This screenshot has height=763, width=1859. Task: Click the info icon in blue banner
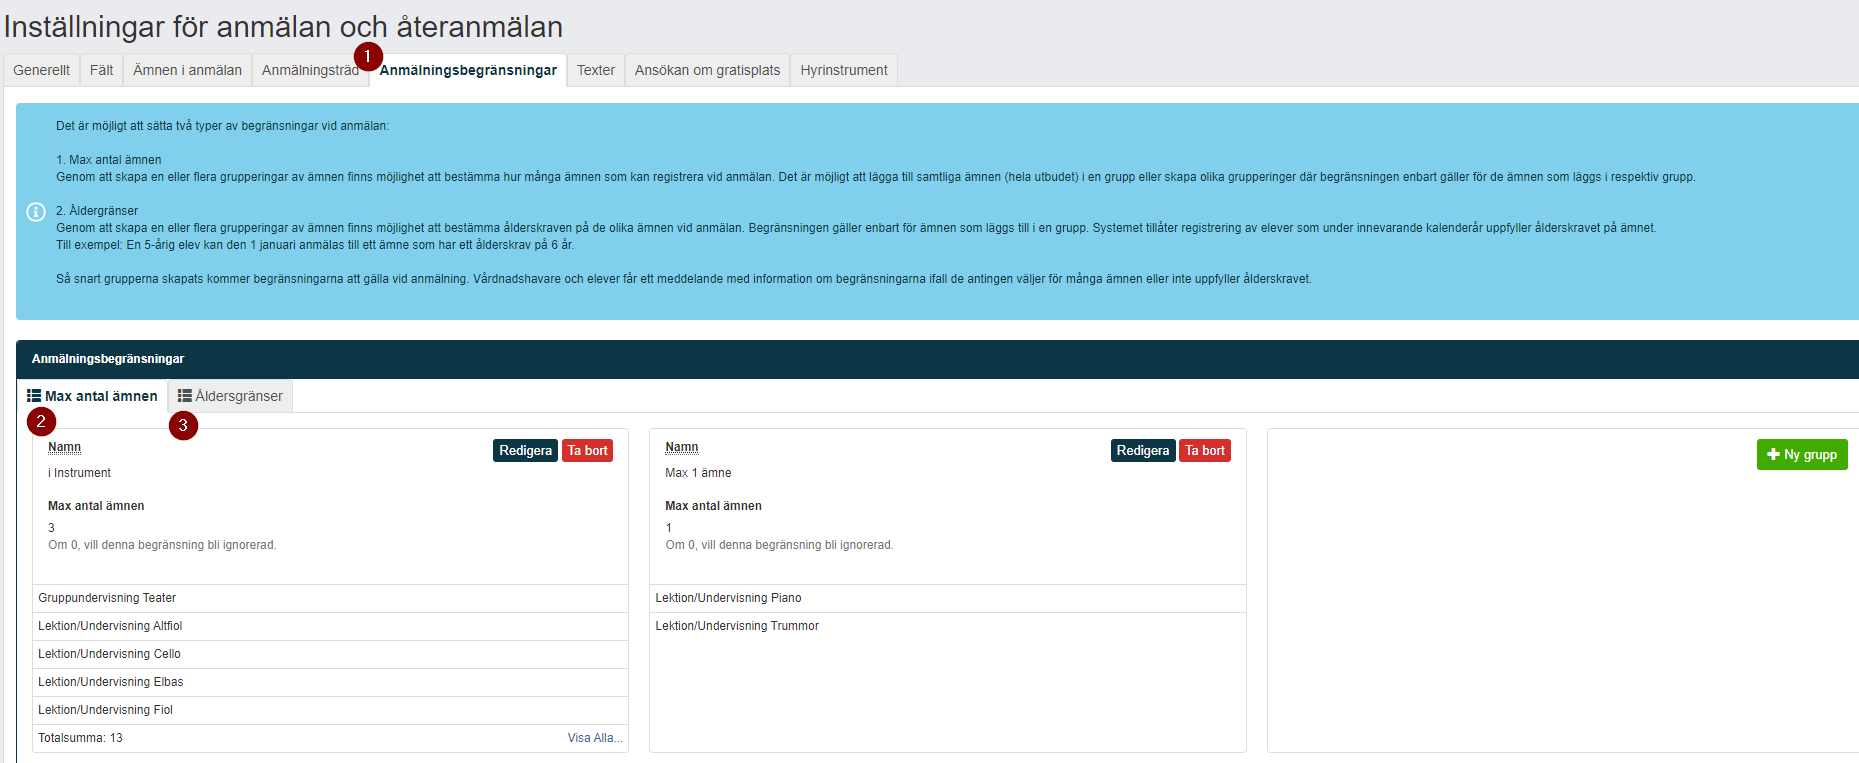coord(36,212)
